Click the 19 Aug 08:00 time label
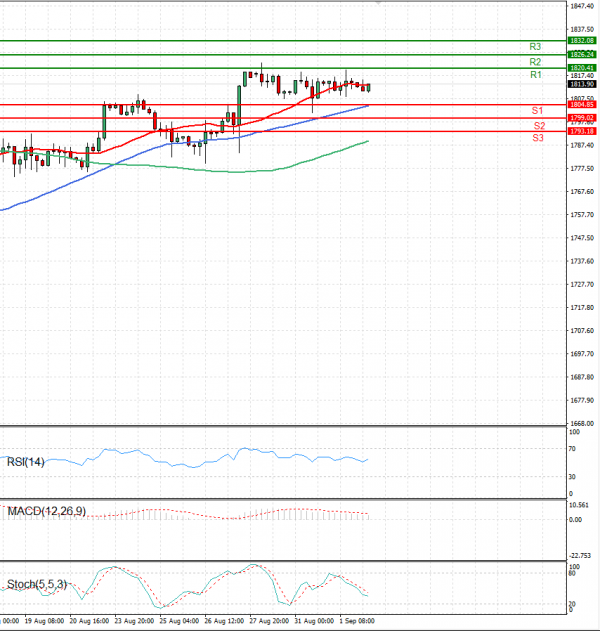The width and height of the screenshot is (600, 631). coord(44,621)
